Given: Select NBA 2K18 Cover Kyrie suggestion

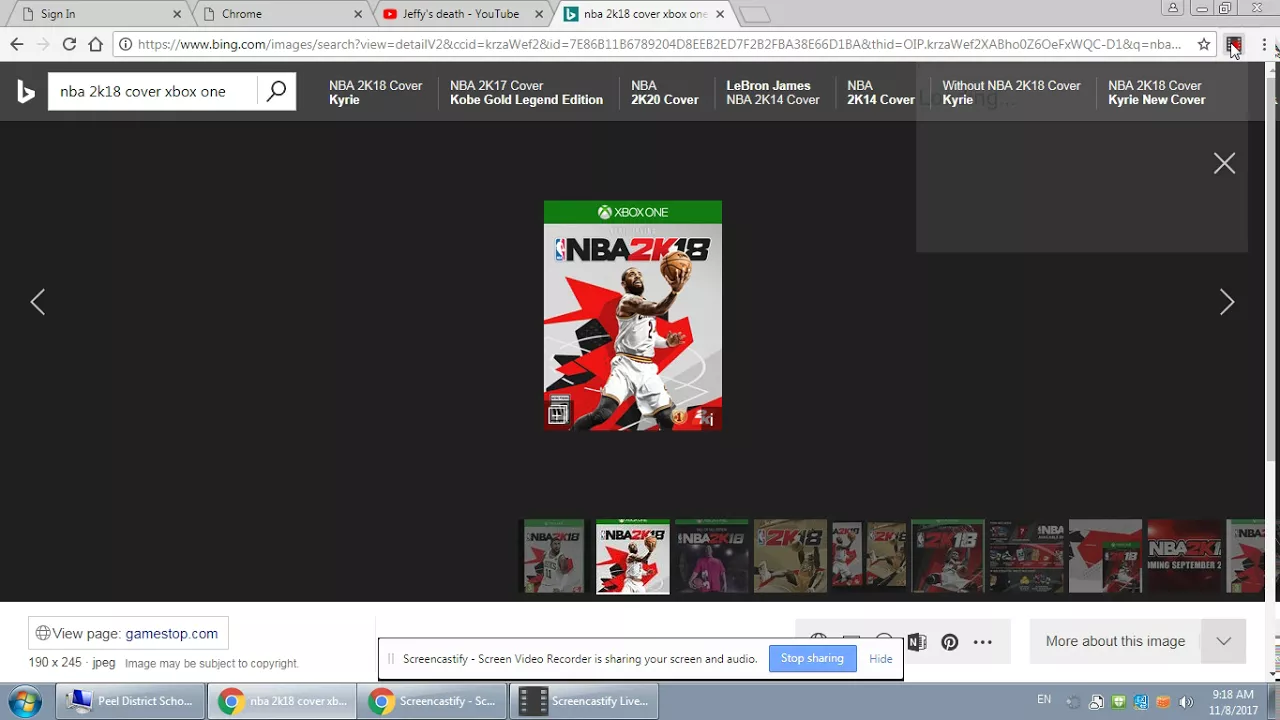Looking at the screenshot, I should [x=376, y=92].
